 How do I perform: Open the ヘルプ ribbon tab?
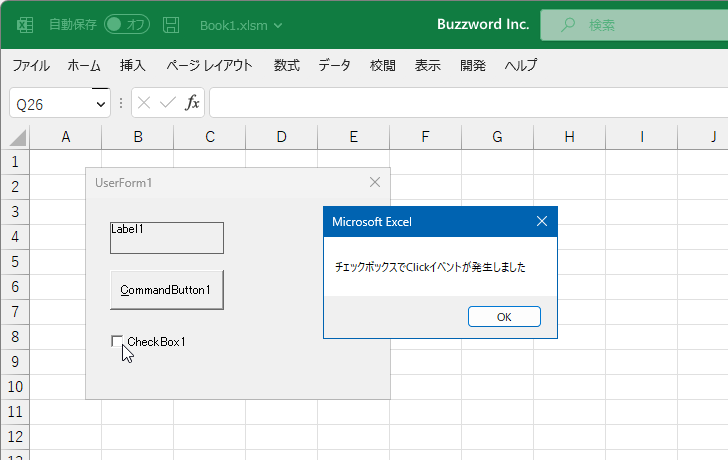coord(521,65)
